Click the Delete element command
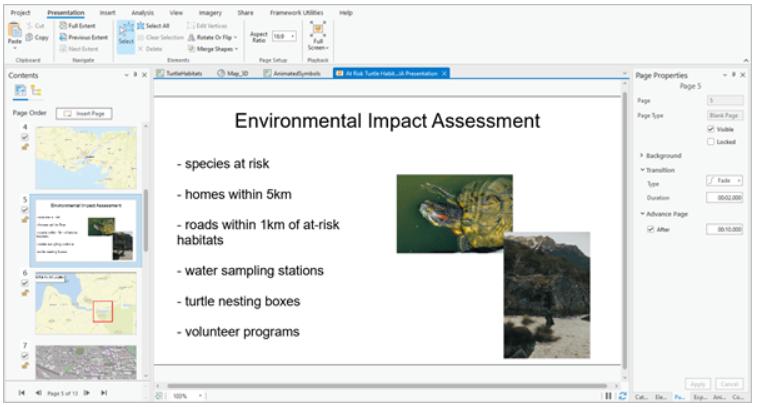757x407 pixels. click(150, 49)
